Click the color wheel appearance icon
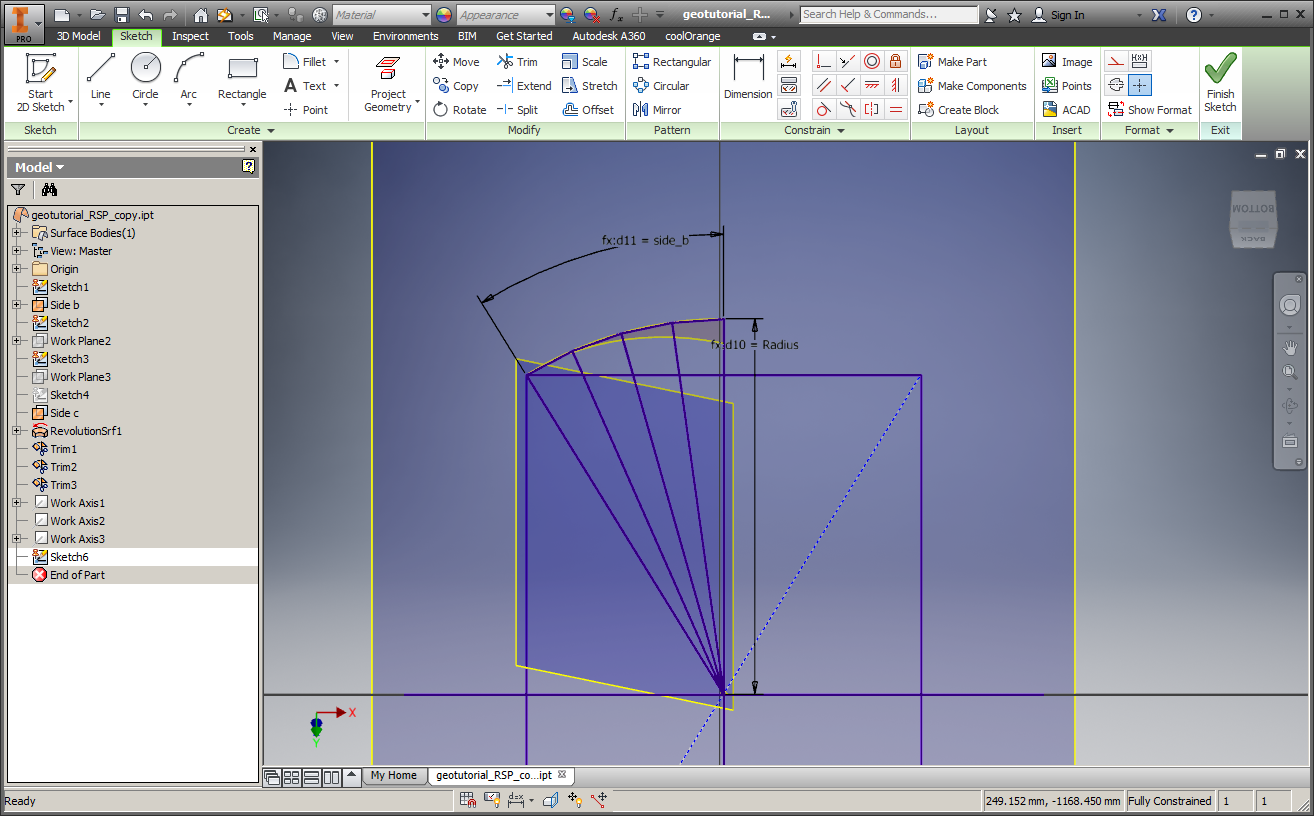 (x=443, y=15)
